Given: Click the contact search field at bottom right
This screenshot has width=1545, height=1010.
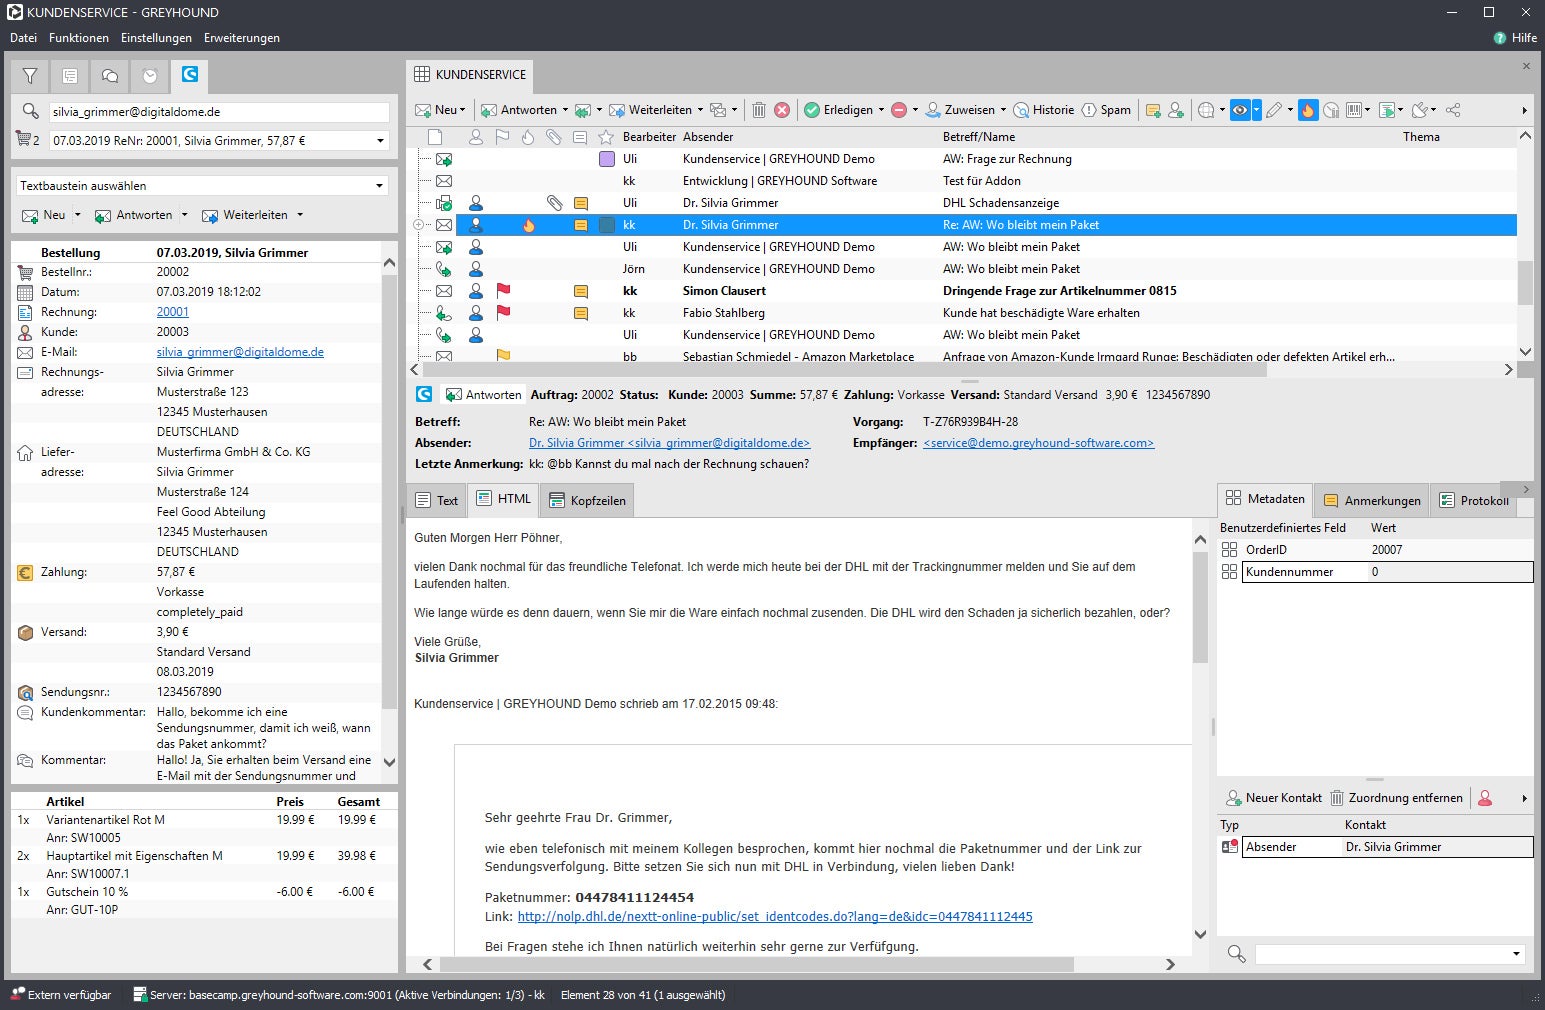Looking at the screenshot, I should (1390, 954).
